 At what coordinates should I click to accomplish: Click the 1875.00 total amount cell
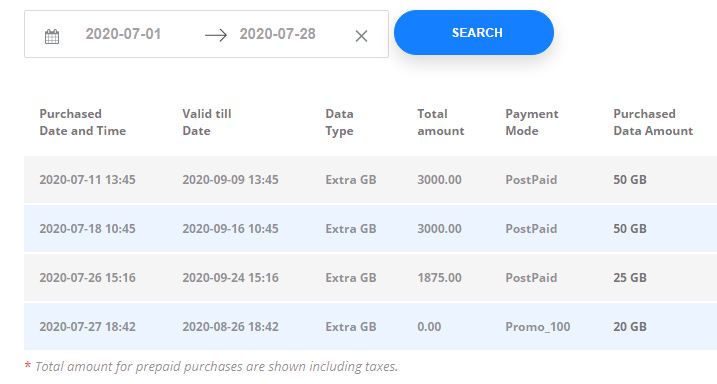click(x=439, y=277)
